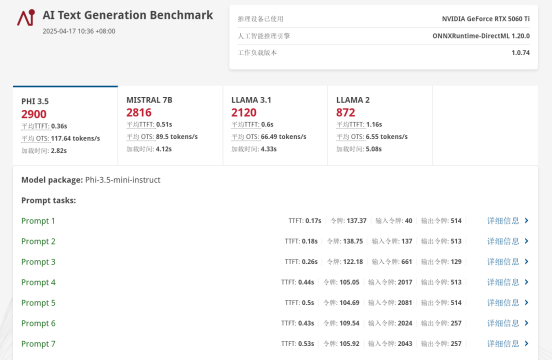The width and height of the screenshot is (553, 361).
Task: Click Prompt 2 token rate 138.75 value
Action: (353, 241)
